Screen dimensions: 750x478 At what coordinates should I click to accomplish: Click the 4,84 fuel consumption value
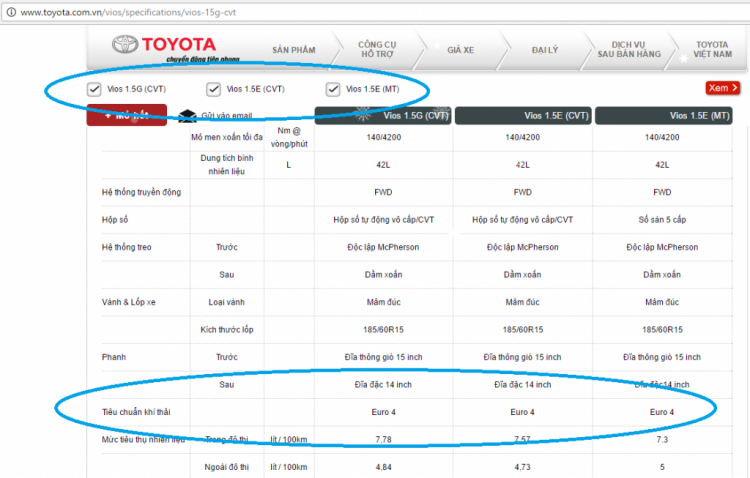click(383, 467)
